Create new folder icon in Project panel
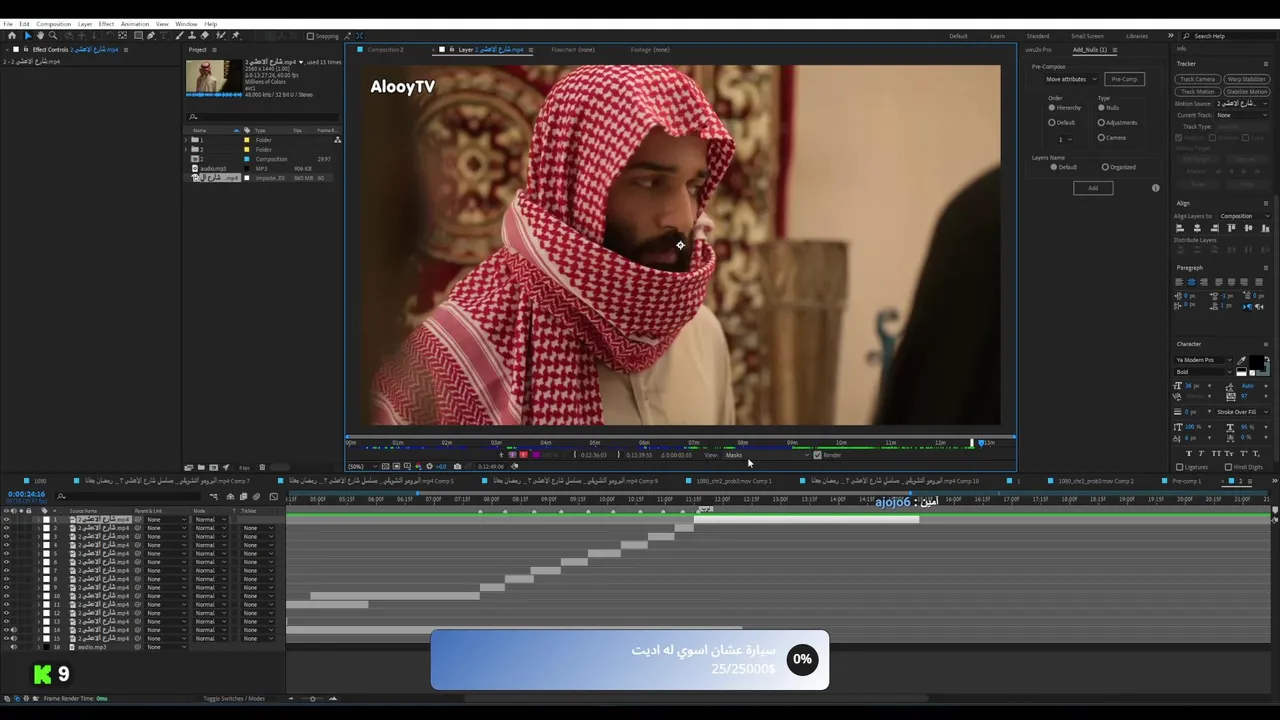 click(201, 467)
